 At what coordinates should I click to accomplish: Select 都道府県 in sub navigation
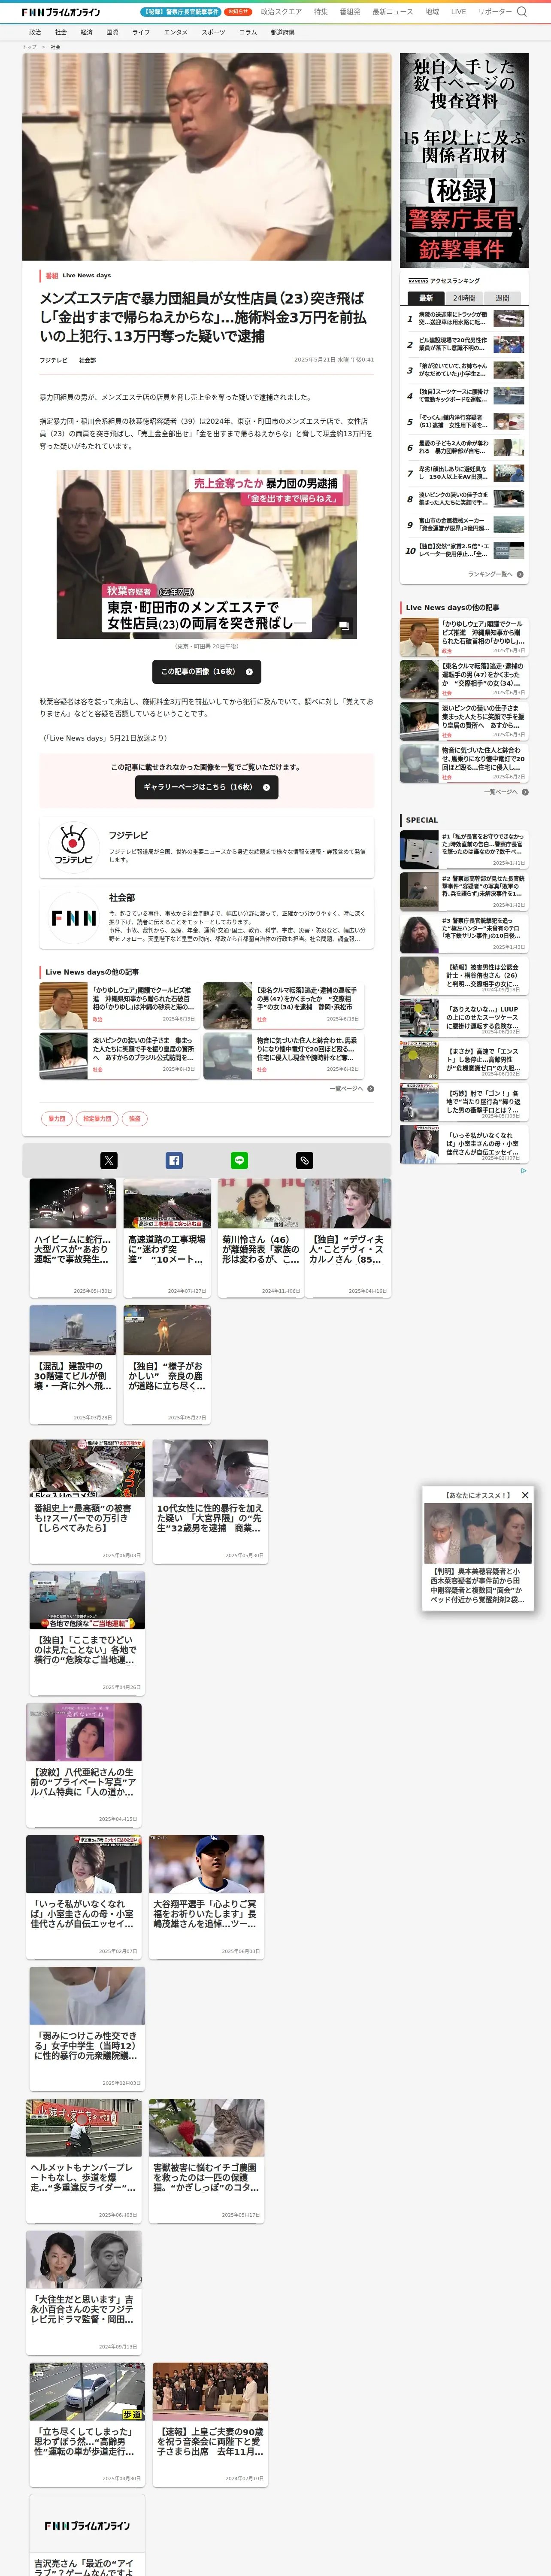282,32
